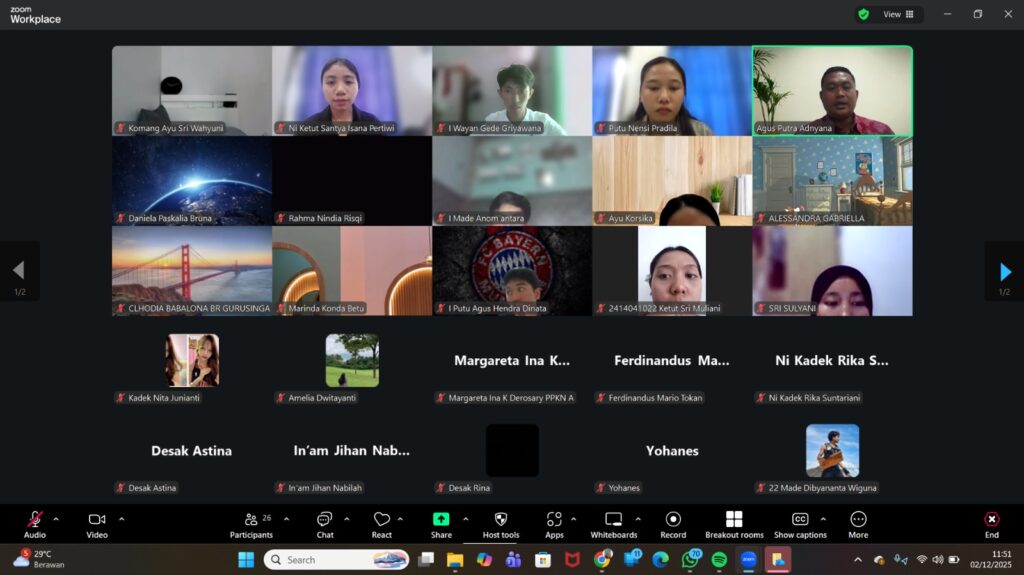Open the Chat panel
The height and width of the screenshot is (575, 1024).
324,524
